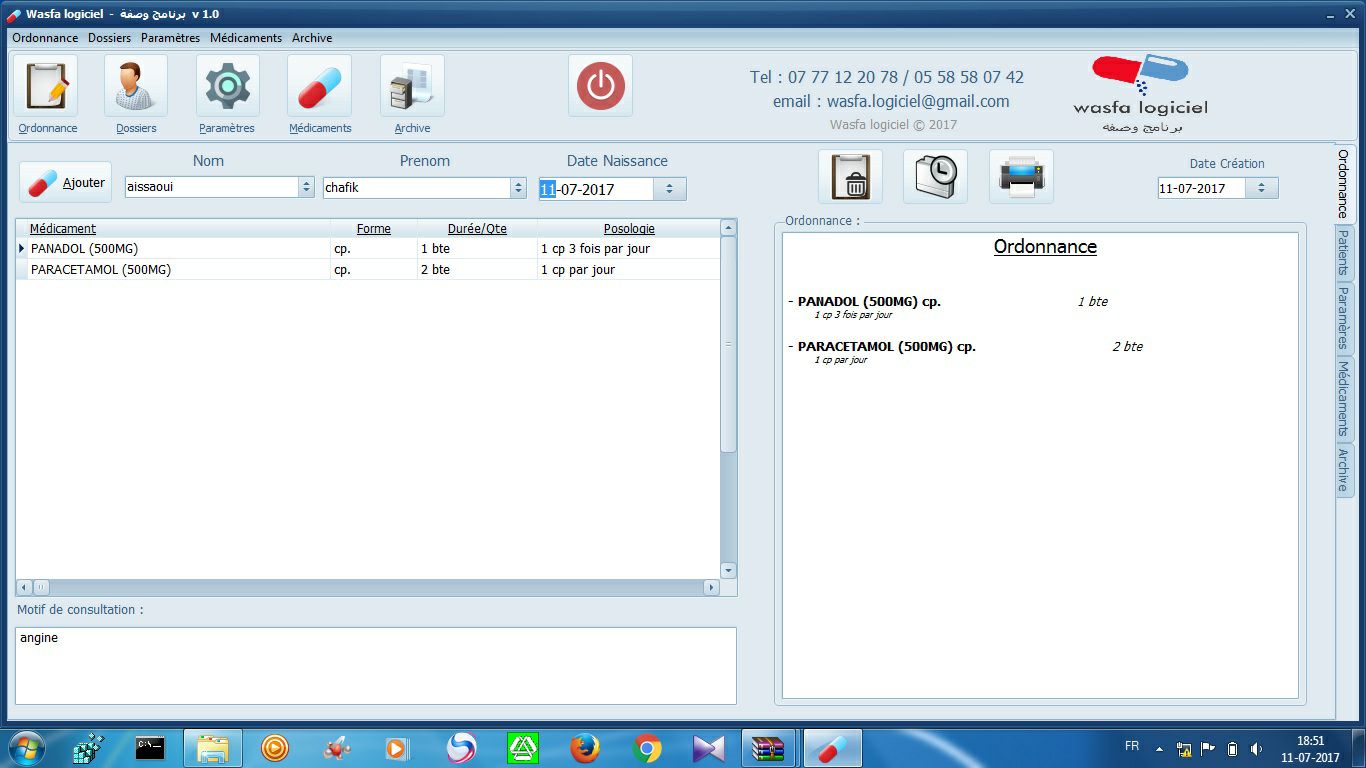Screen dimensions: 1366x768
Task: Open the Paramètres menu
Action: click(170, 38)
